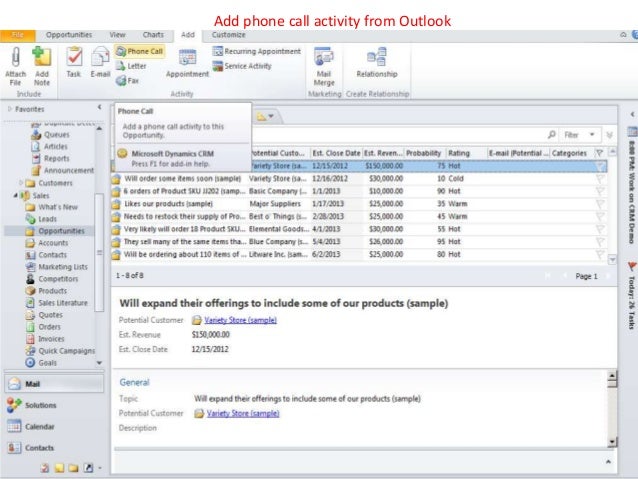
Task: Open Products in navigation tree
Action: [x=46, y=291]
